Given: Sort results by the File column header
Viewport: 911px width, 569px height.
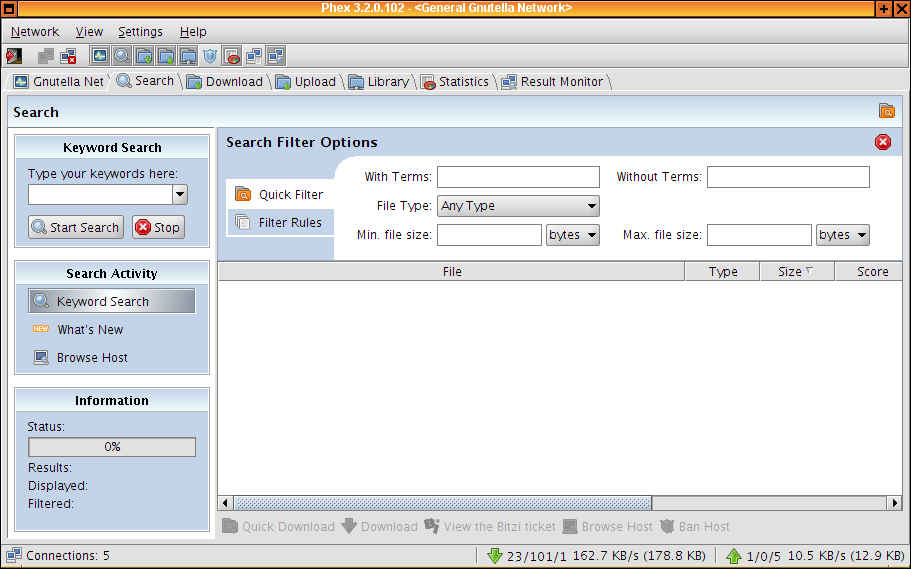Looking at the screenshot, I should point(451,271).
